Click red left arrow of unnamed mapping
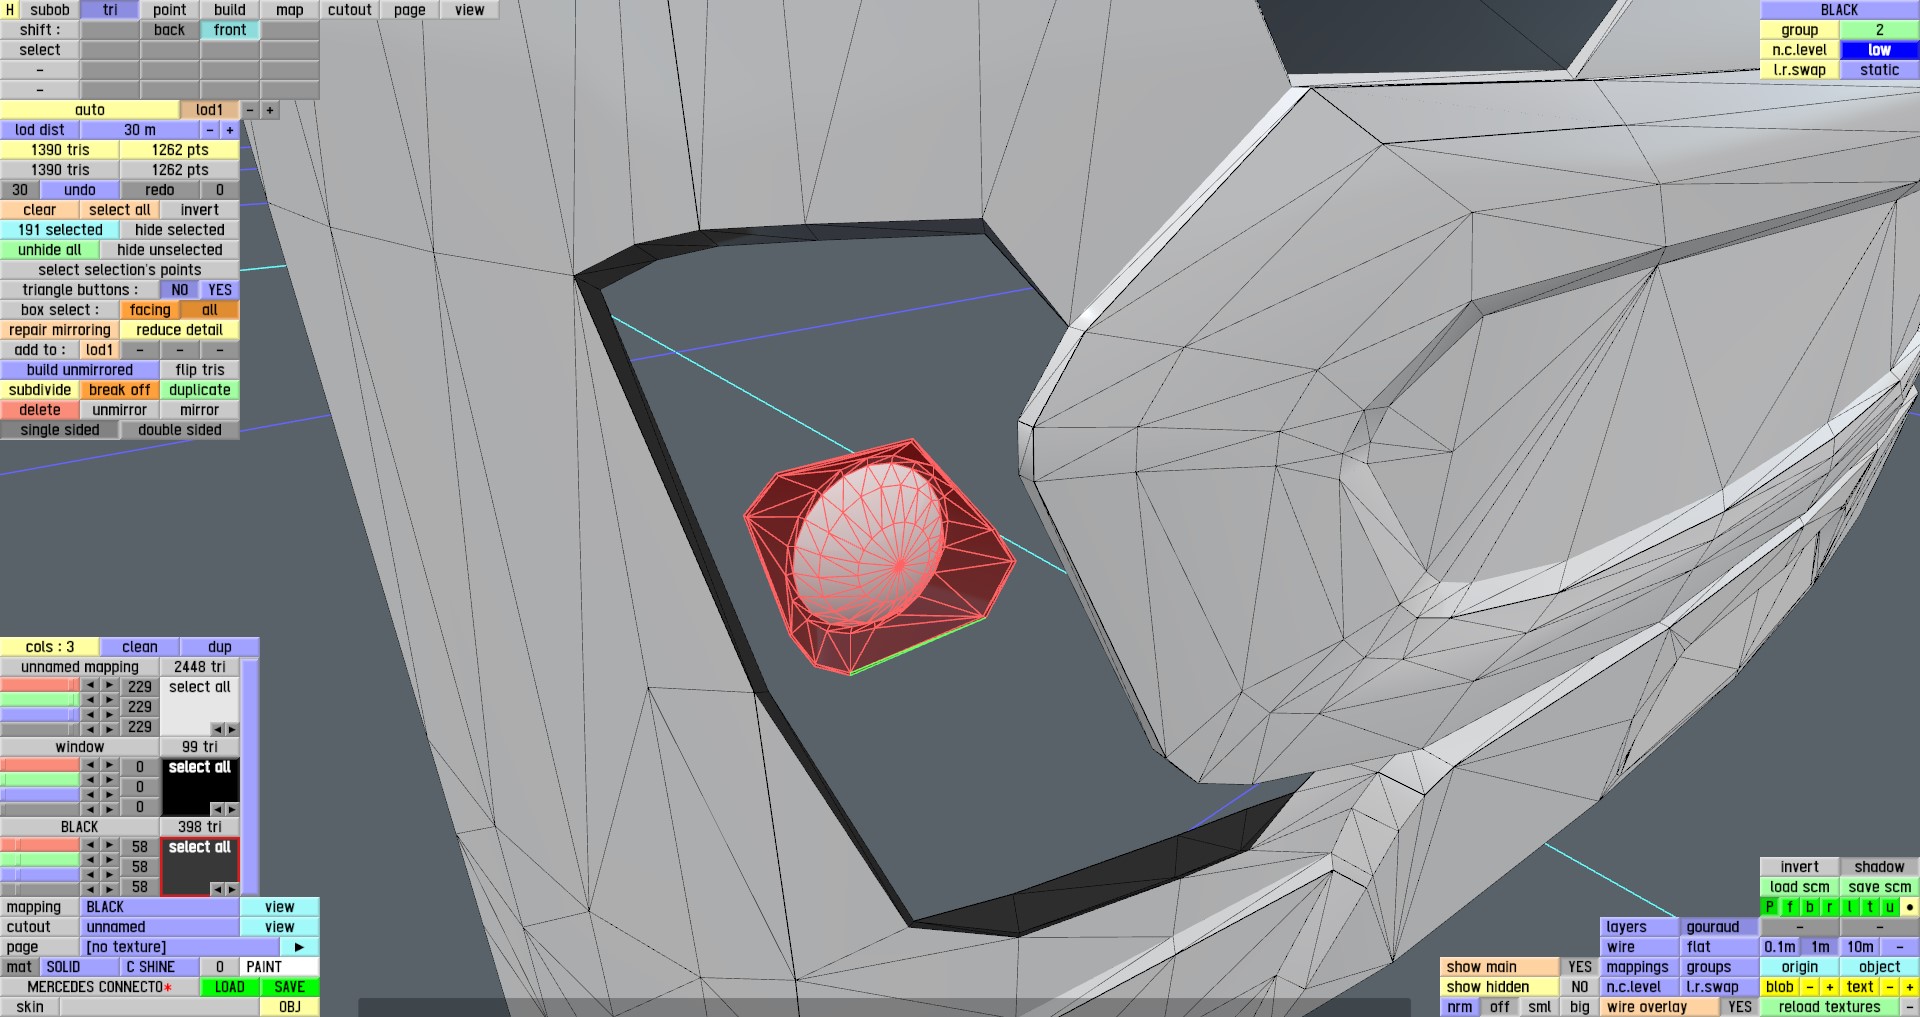The width and height of the screenshot is (1920, 1017). coord(90,685)
